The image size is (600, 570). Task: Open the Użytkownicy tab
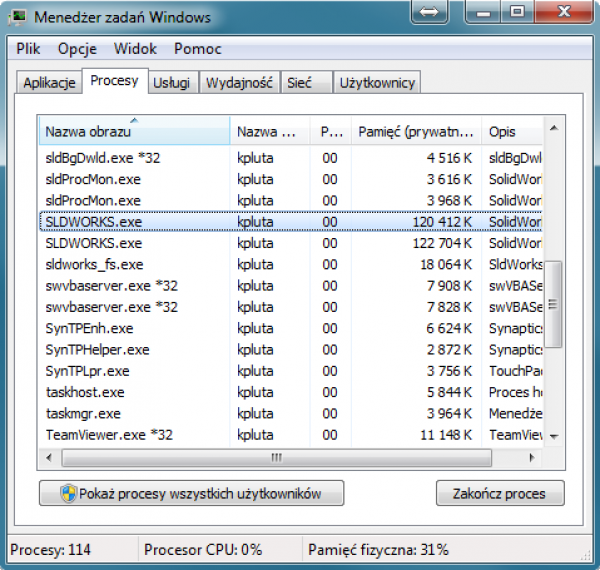tap(377, 83)
